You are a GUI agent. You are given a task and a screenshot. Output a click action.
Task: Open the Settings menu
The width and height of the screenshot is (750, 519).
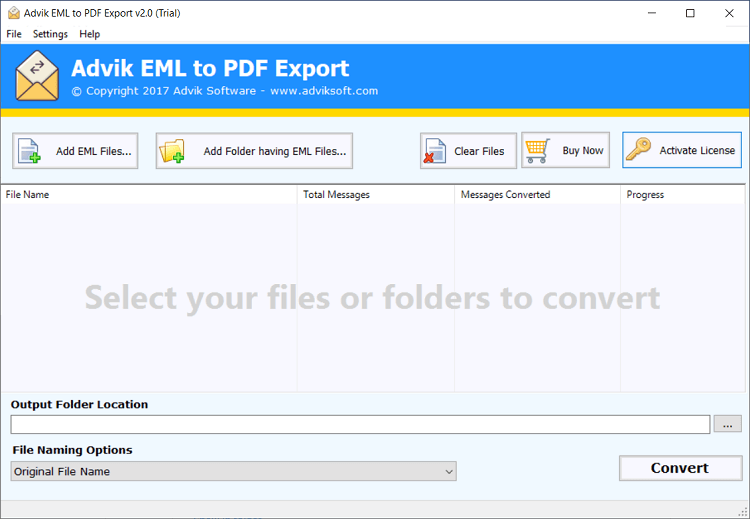tap(50, 34)
